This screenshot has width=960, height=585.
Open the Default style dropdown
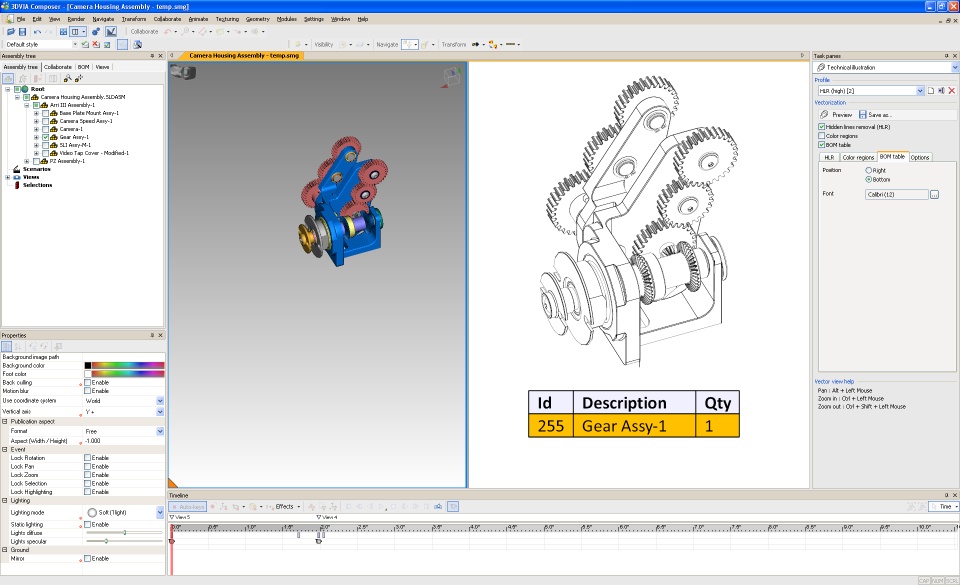coord(75,45)
